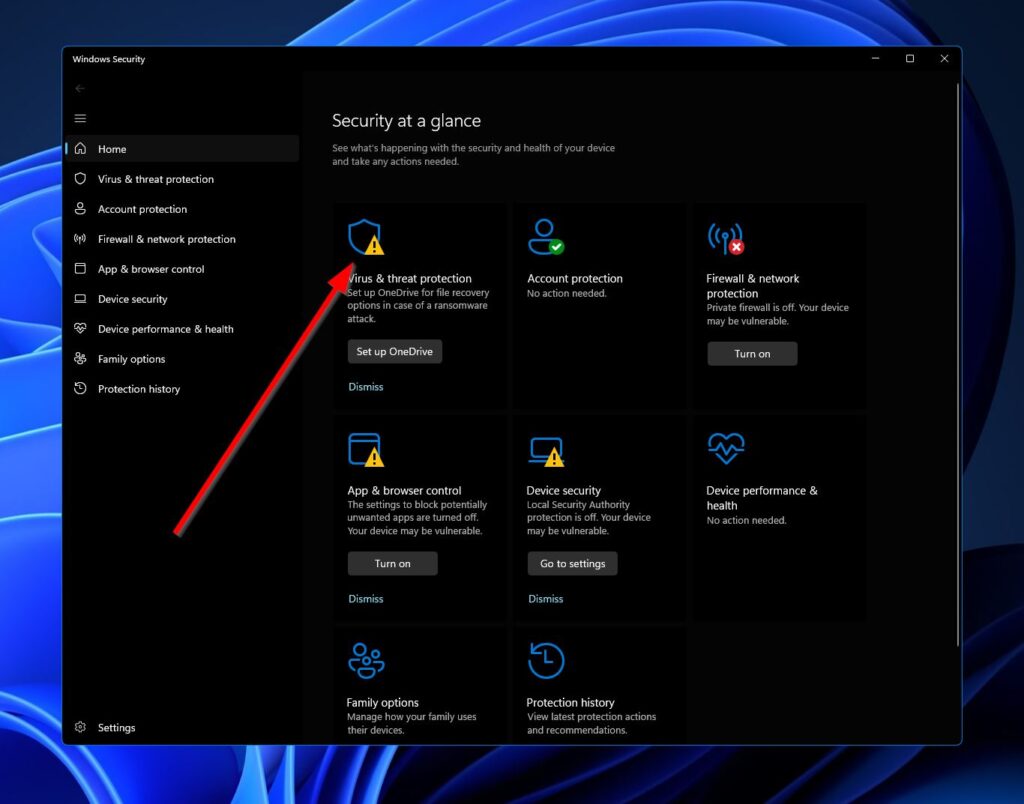This screenshot has height=804, width=1024.
Task: Open the Protection history clock tile icon
Action: point(546,661)
